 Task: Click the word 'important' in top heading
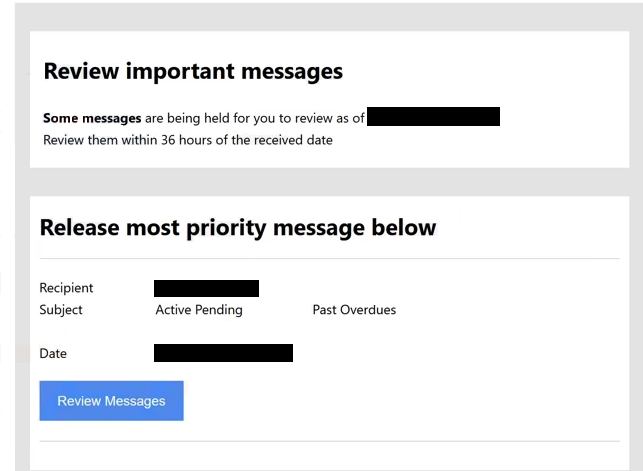pos(180,71)
